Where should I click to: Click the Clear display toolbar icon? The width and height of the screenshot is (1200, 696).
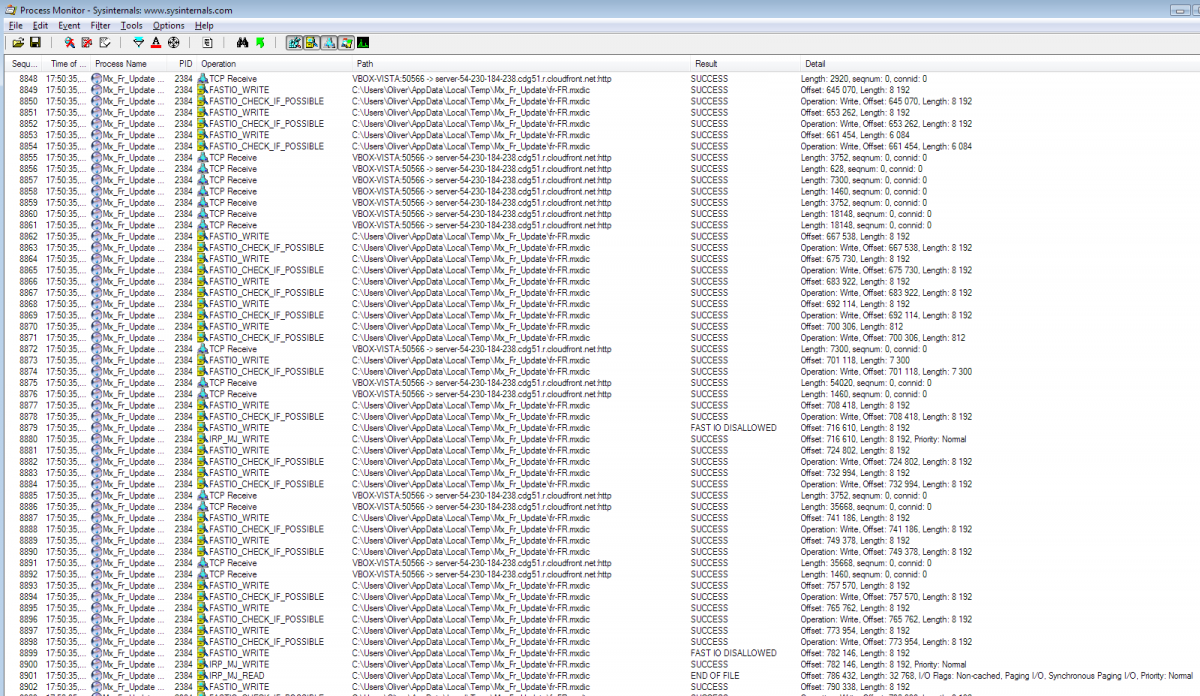tap(104, 43)
